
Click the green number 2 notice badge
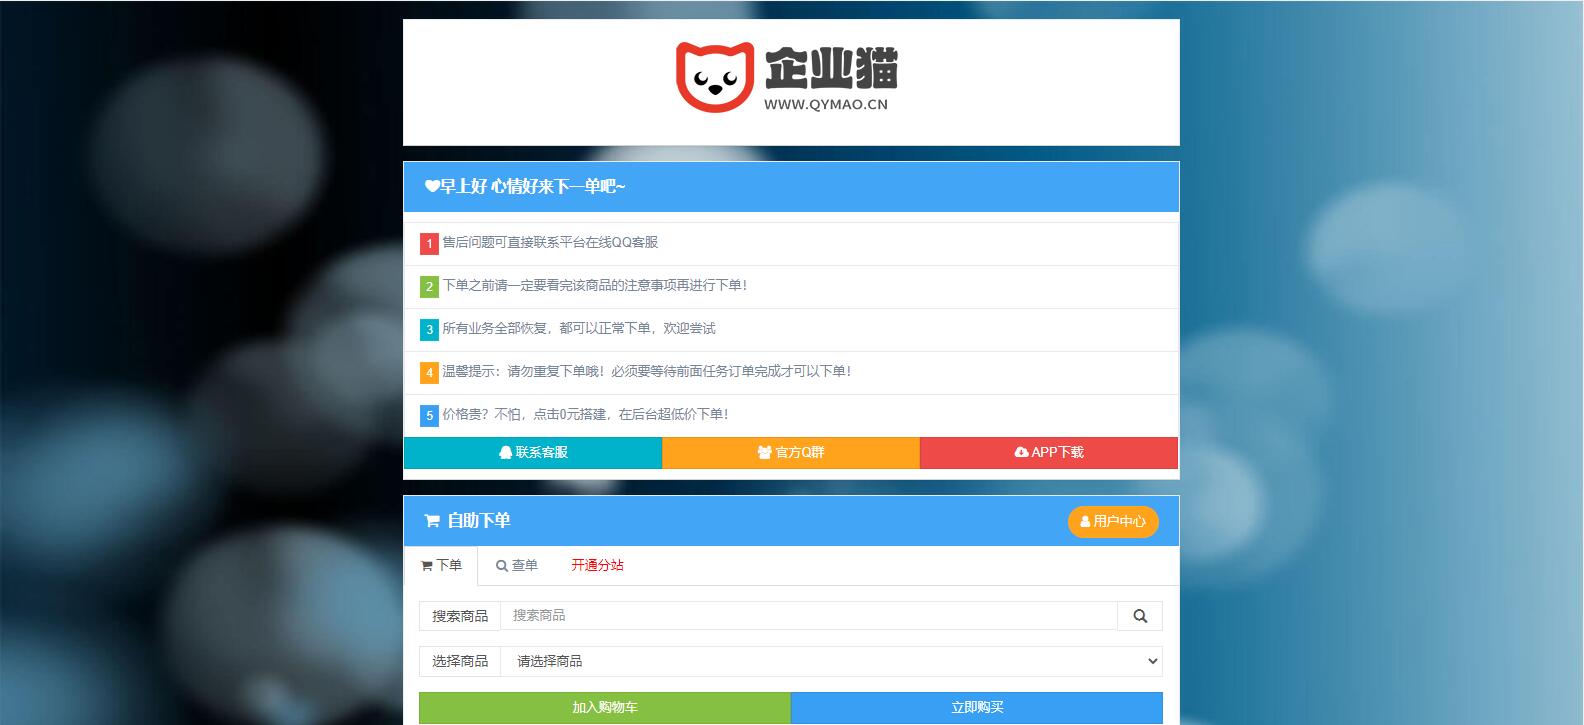429,286
